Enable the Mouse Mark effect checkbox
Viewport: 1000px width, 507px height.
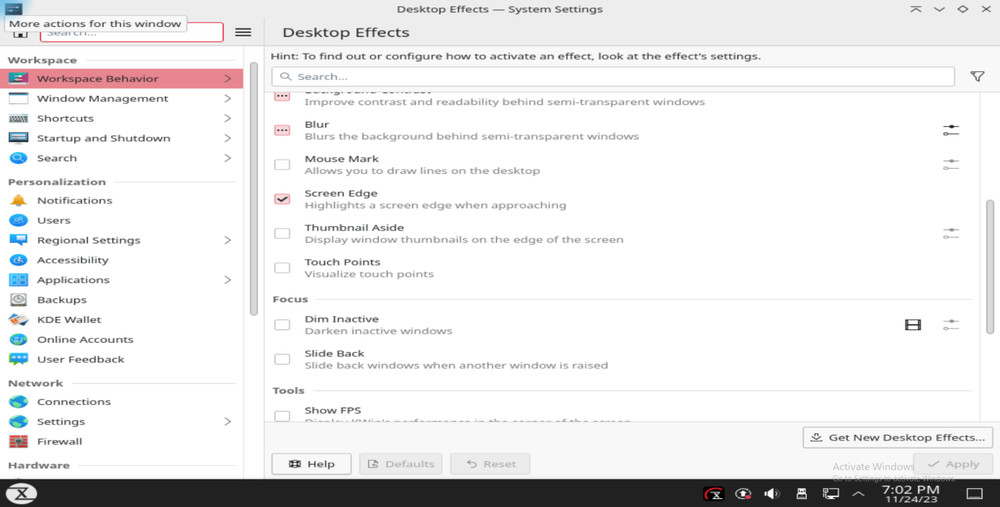tap(282, 164)
